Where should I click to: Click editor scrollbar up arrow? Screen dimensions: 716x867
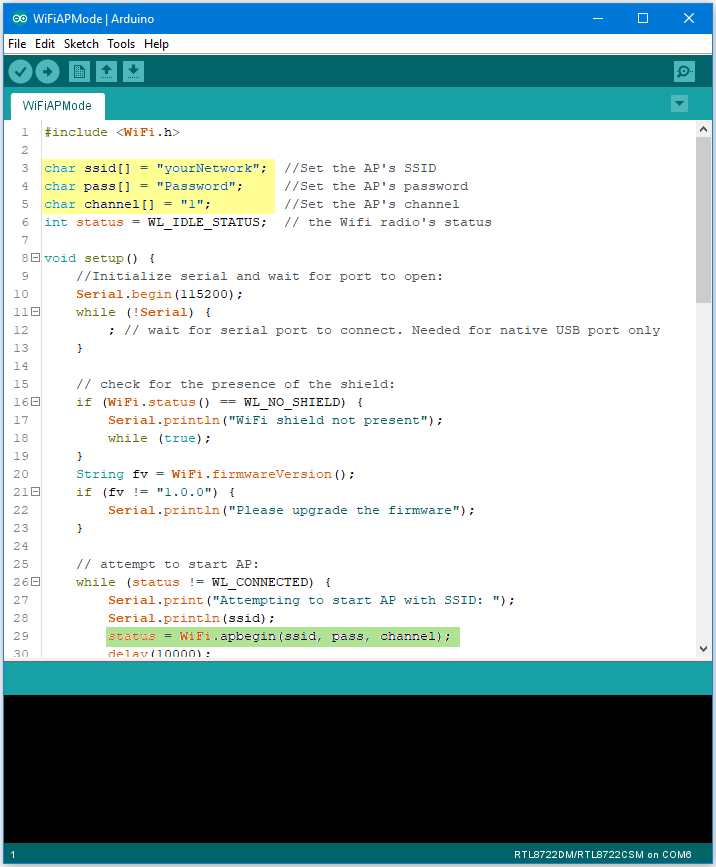click(703, 129)
